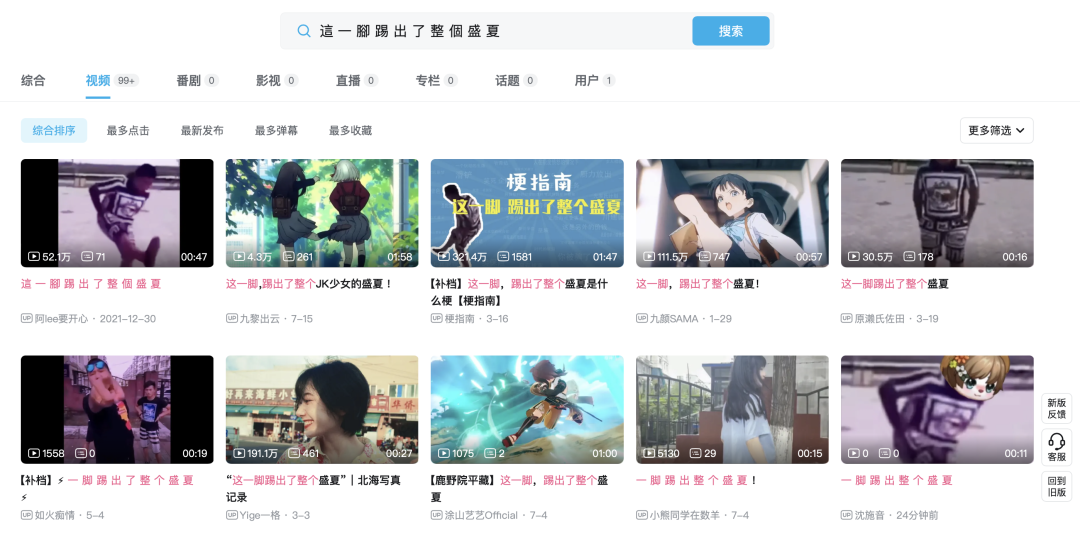
Task: Expand the 更多筛选 dropdown
Action: (996, 131)
